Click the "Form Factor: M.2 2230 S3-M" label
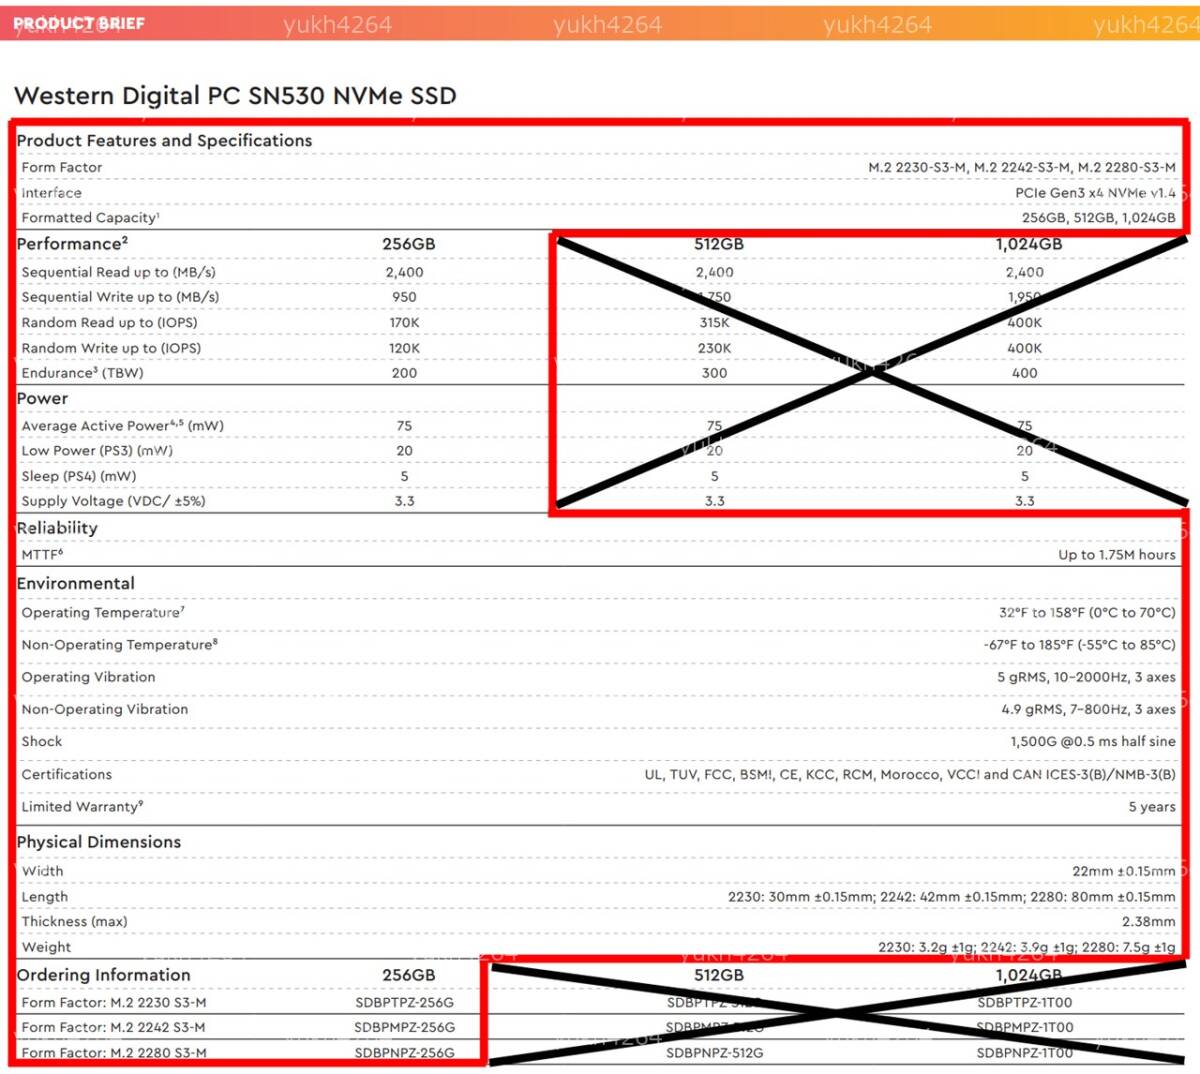1200x1074 pixels. click(x=114, y=1003)
